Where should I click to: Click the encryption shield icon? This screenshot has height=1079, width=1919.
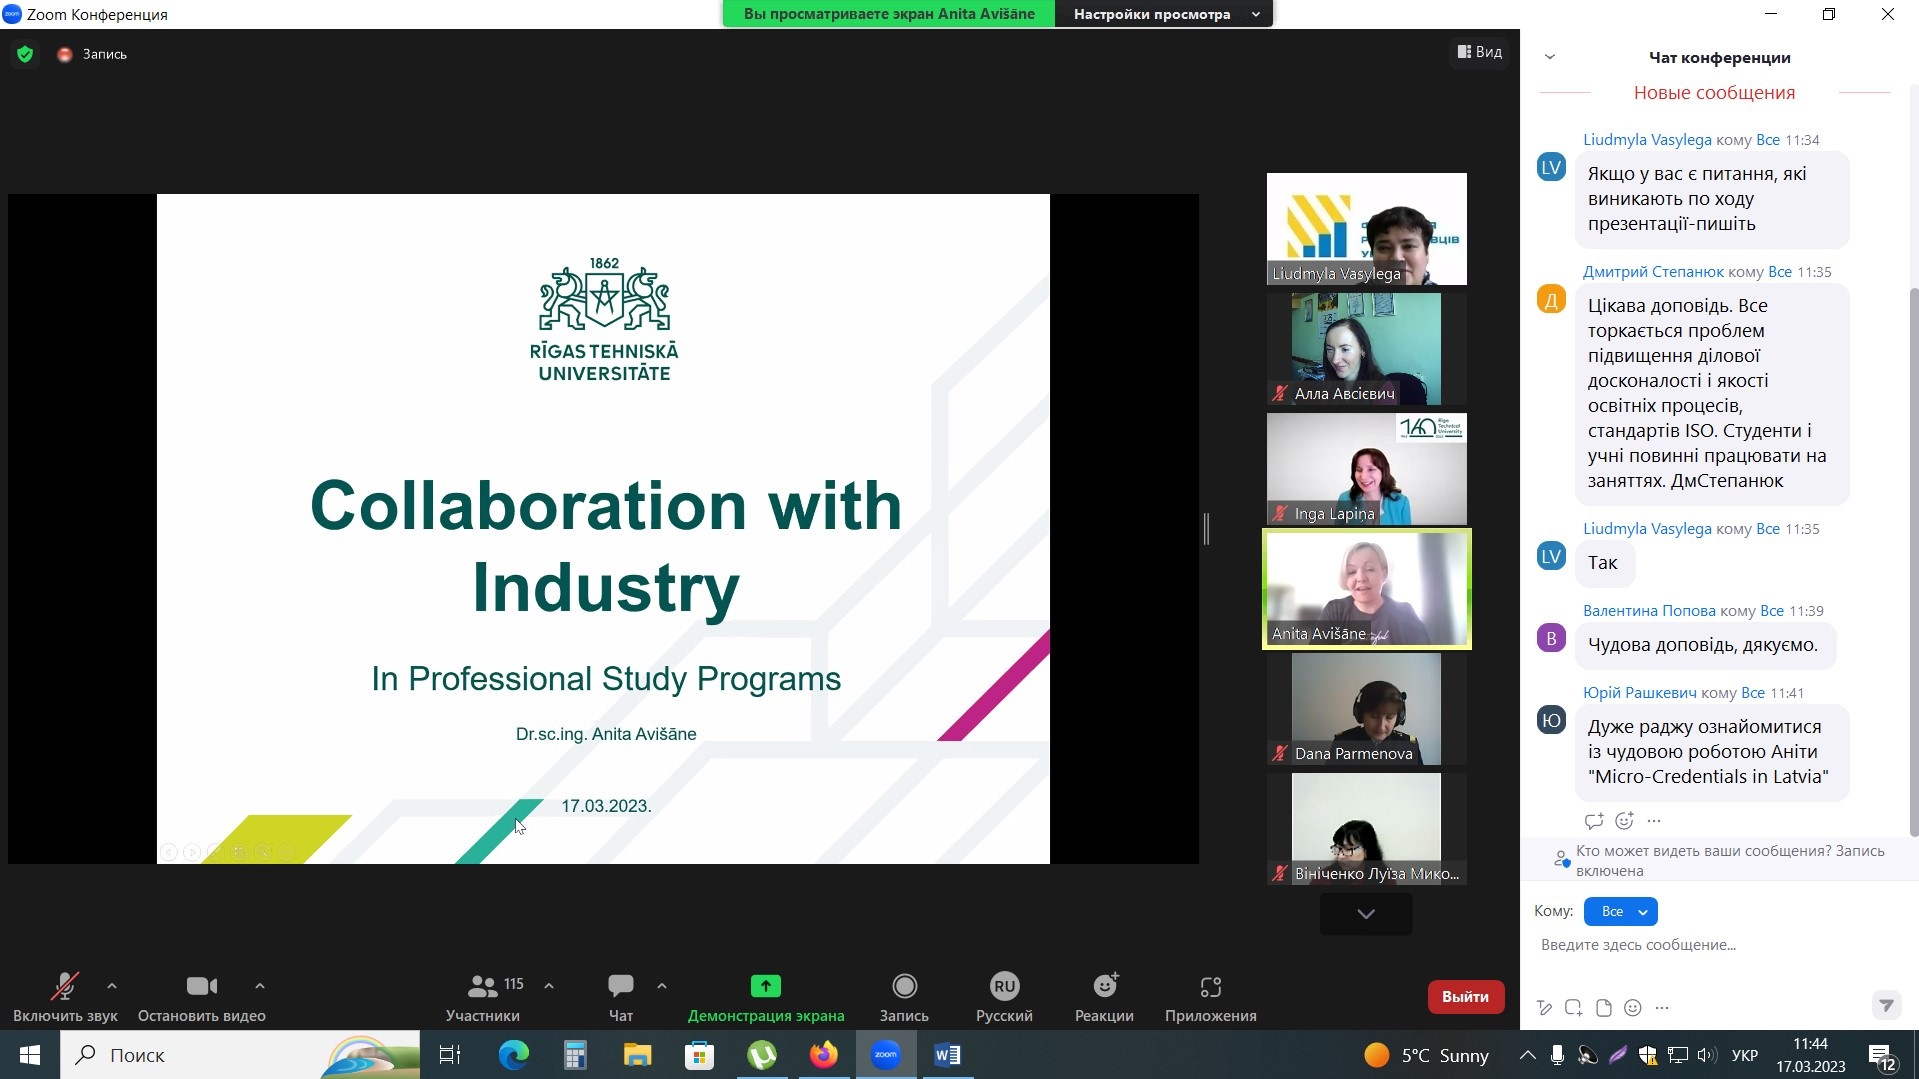pyautogui.click(x=25, y=54)
